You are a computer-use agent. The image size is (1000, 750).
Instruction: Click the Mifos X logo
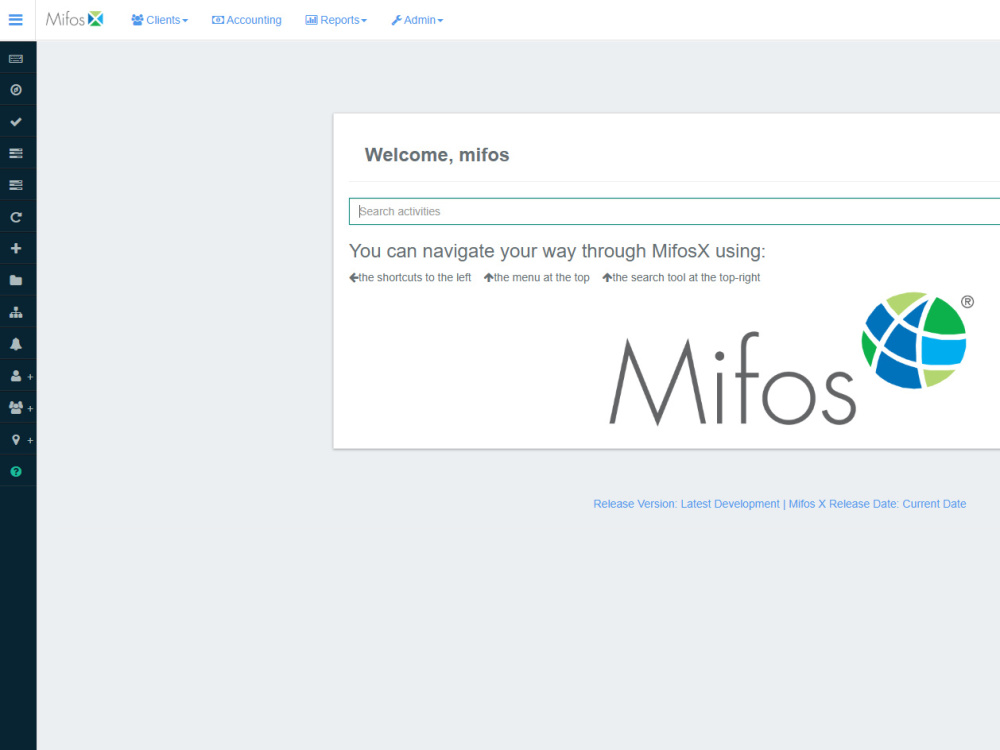tap(75, 19)
